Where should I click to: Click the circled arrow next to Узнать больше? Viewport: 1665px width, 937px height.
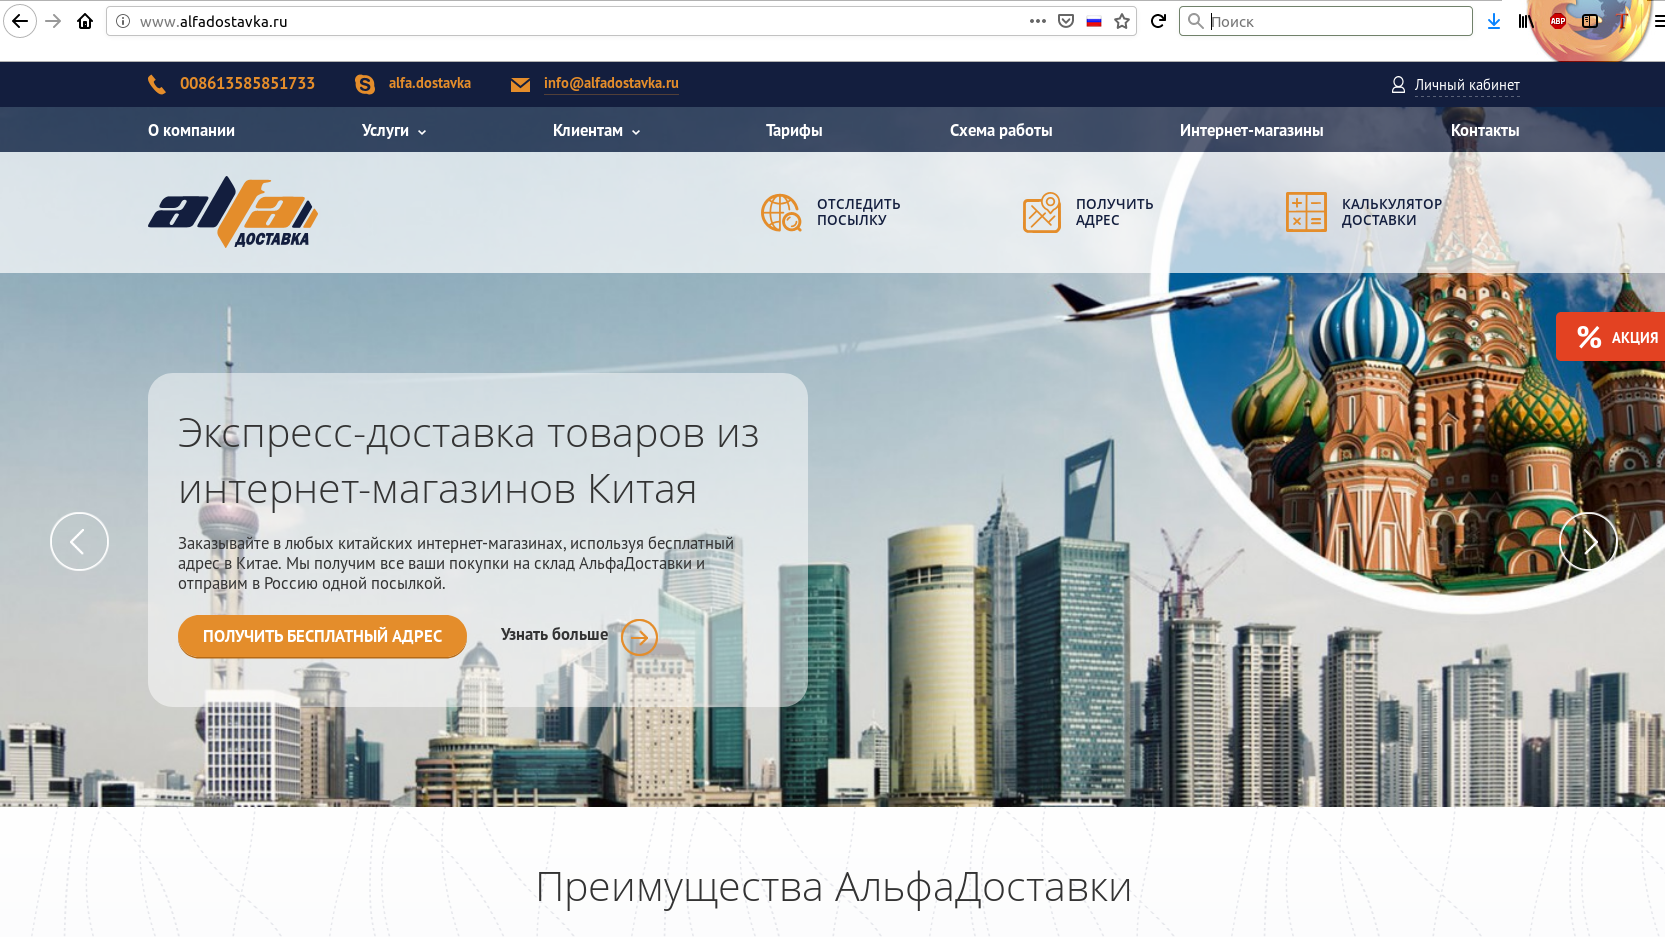tap(639, 636)
